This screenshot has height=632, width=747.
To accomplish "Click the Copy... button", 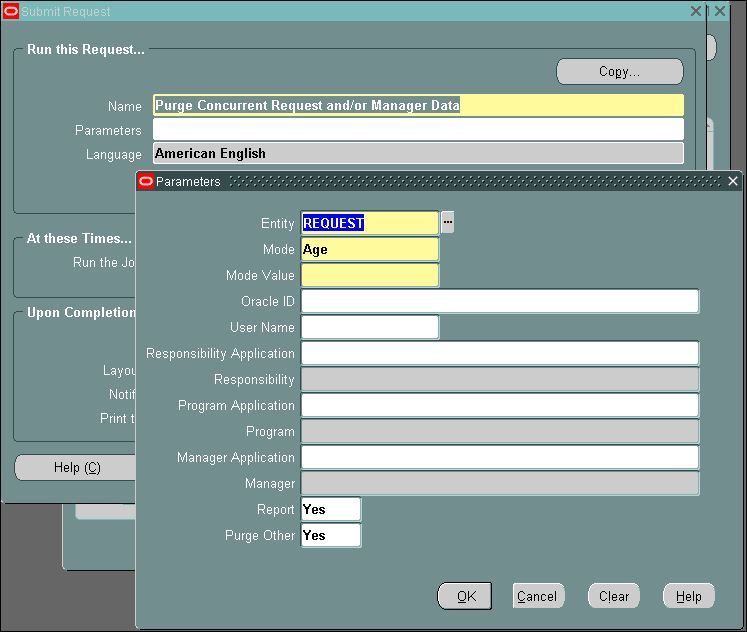I will 619,71.
